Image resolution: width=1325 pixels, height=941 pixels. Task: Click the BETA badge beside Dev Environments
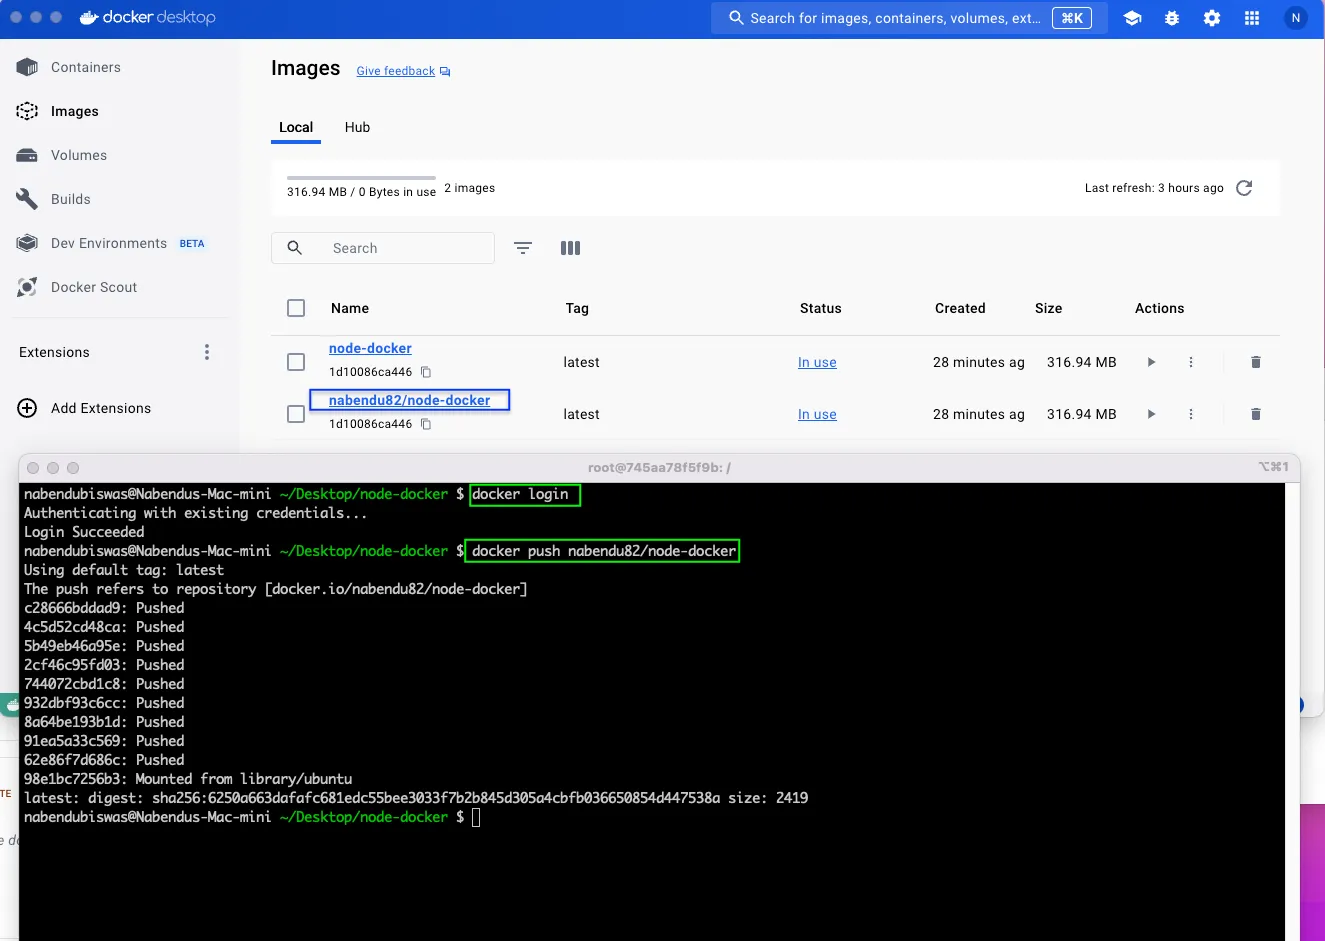click(x=192, y=244)
